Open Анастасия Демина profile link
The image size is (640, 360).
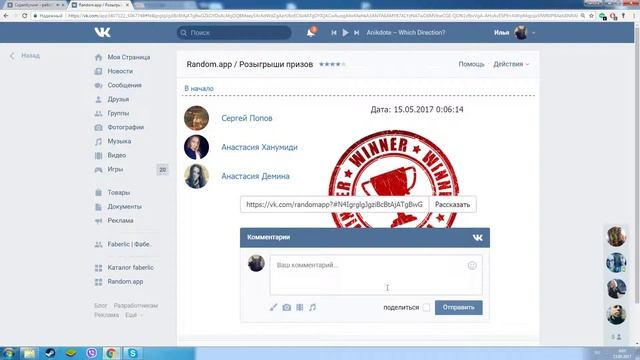coord(255,176)
